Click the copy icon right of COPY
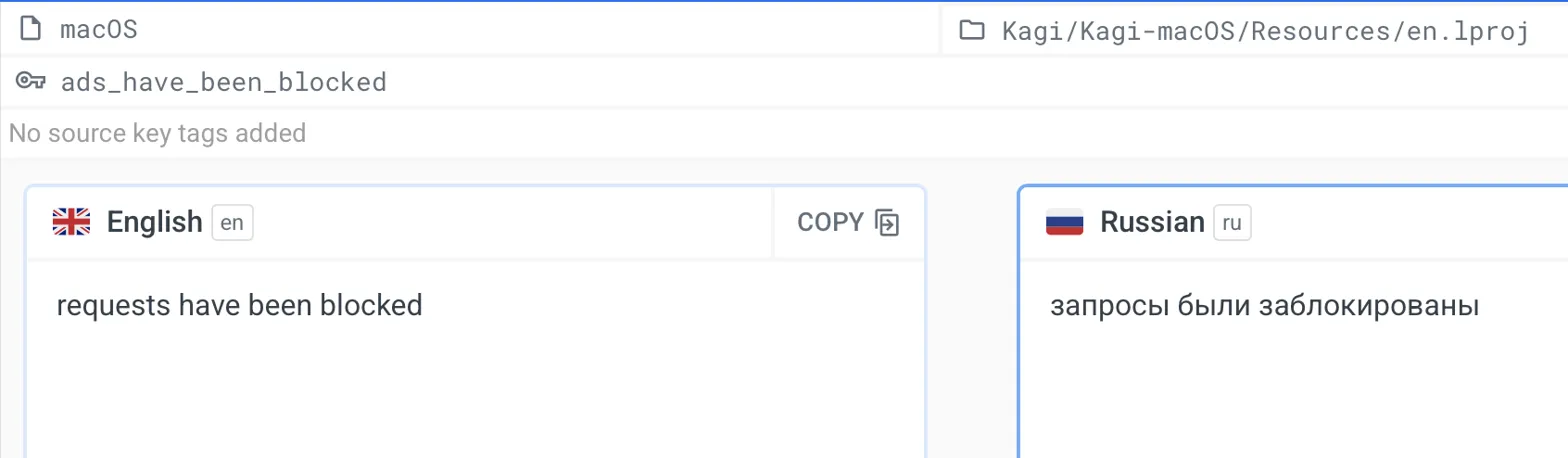 887,222
